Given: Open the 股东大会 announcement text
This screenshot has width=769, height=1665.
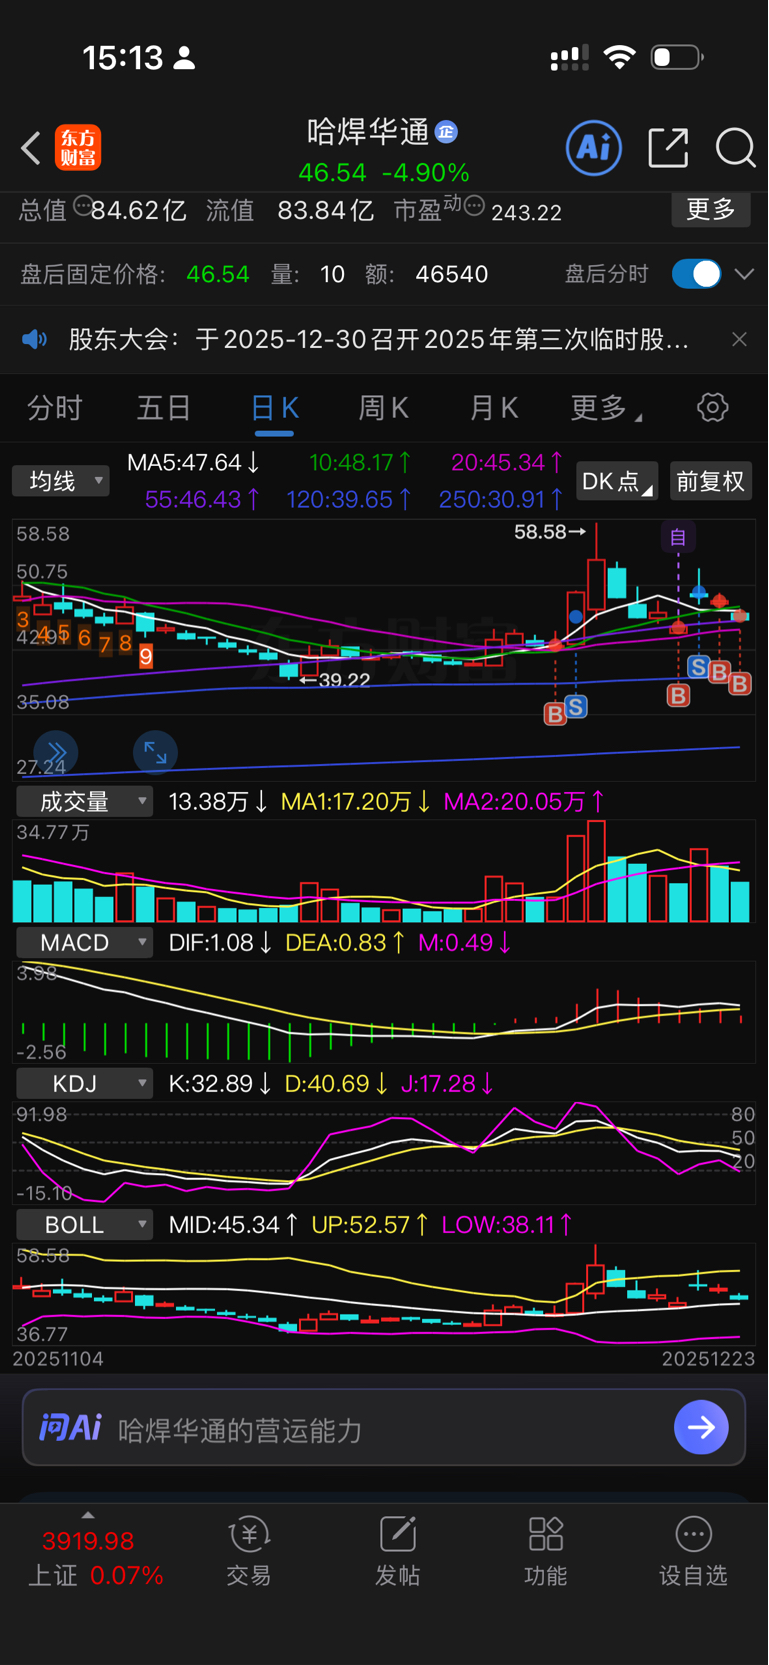Looking at the screenshot, I should (x=378, y=340).
